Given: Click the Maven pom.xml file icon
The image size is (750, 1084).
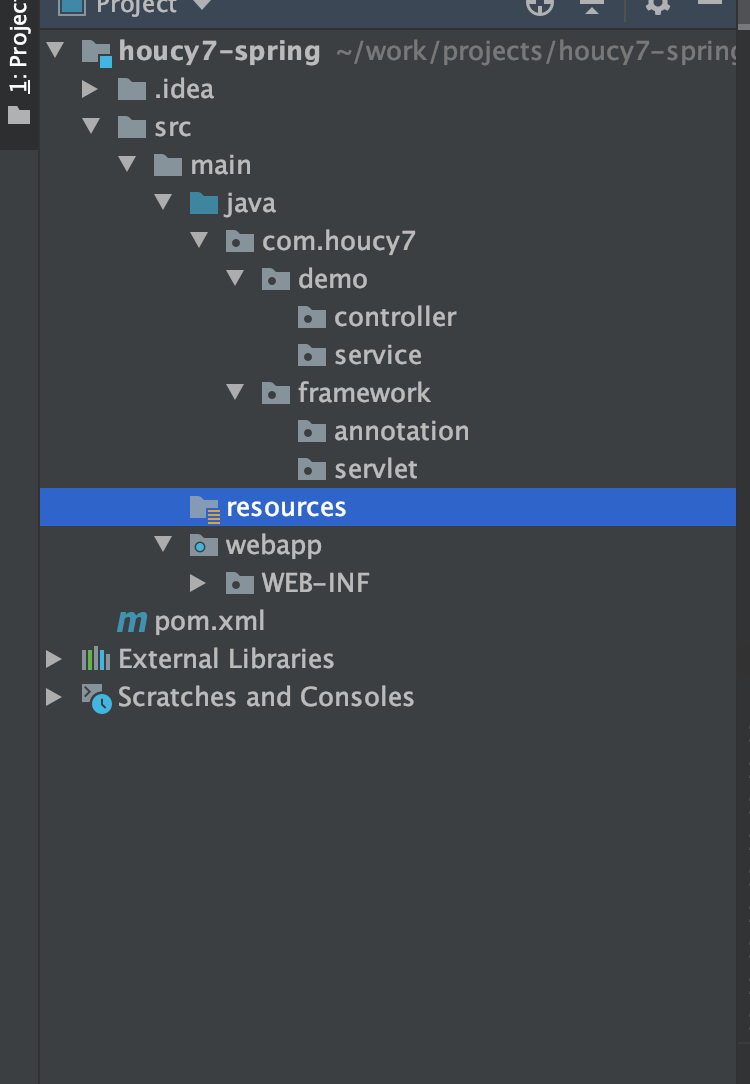Looking at the screenshot, I should 132,621.
